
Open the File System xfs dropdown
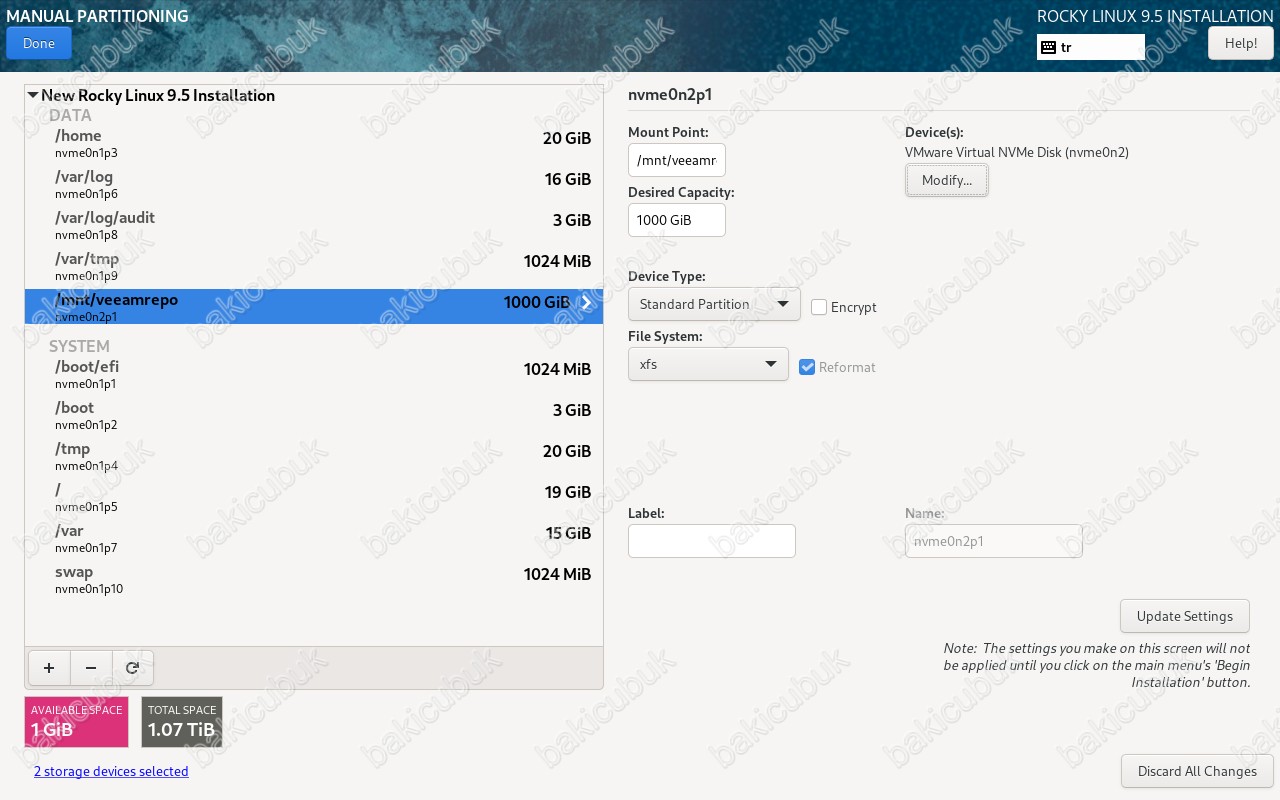point(708,364)
